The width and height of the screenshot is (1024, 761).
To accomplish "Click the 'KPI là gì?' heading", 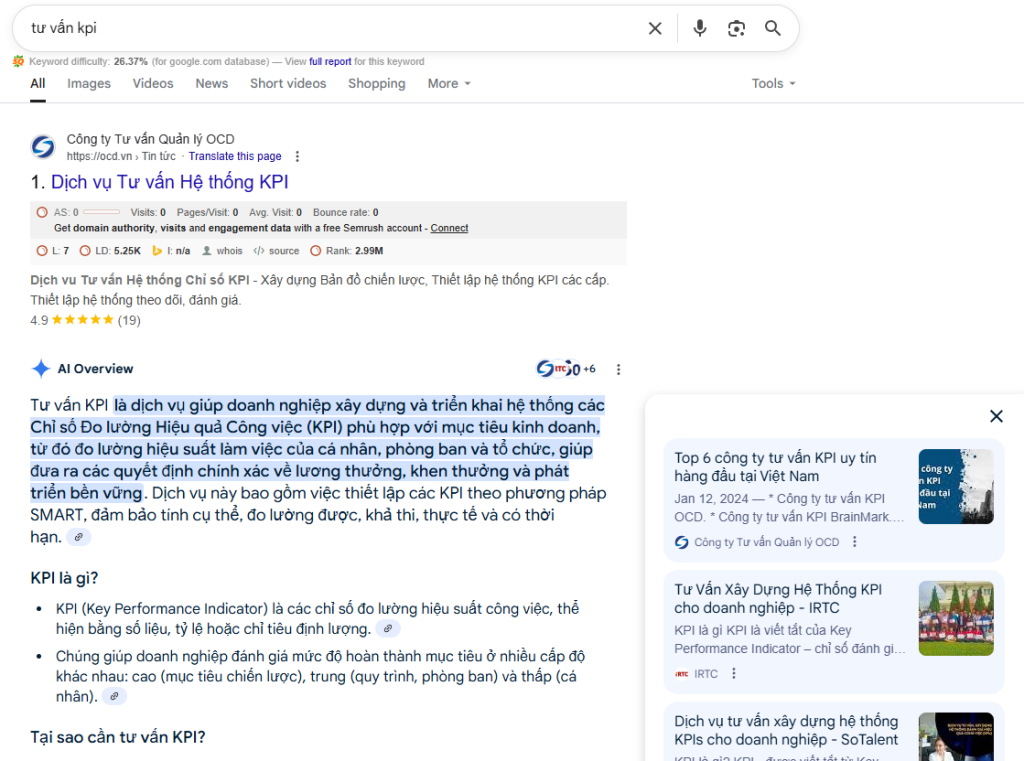I will tap(64, 578).
